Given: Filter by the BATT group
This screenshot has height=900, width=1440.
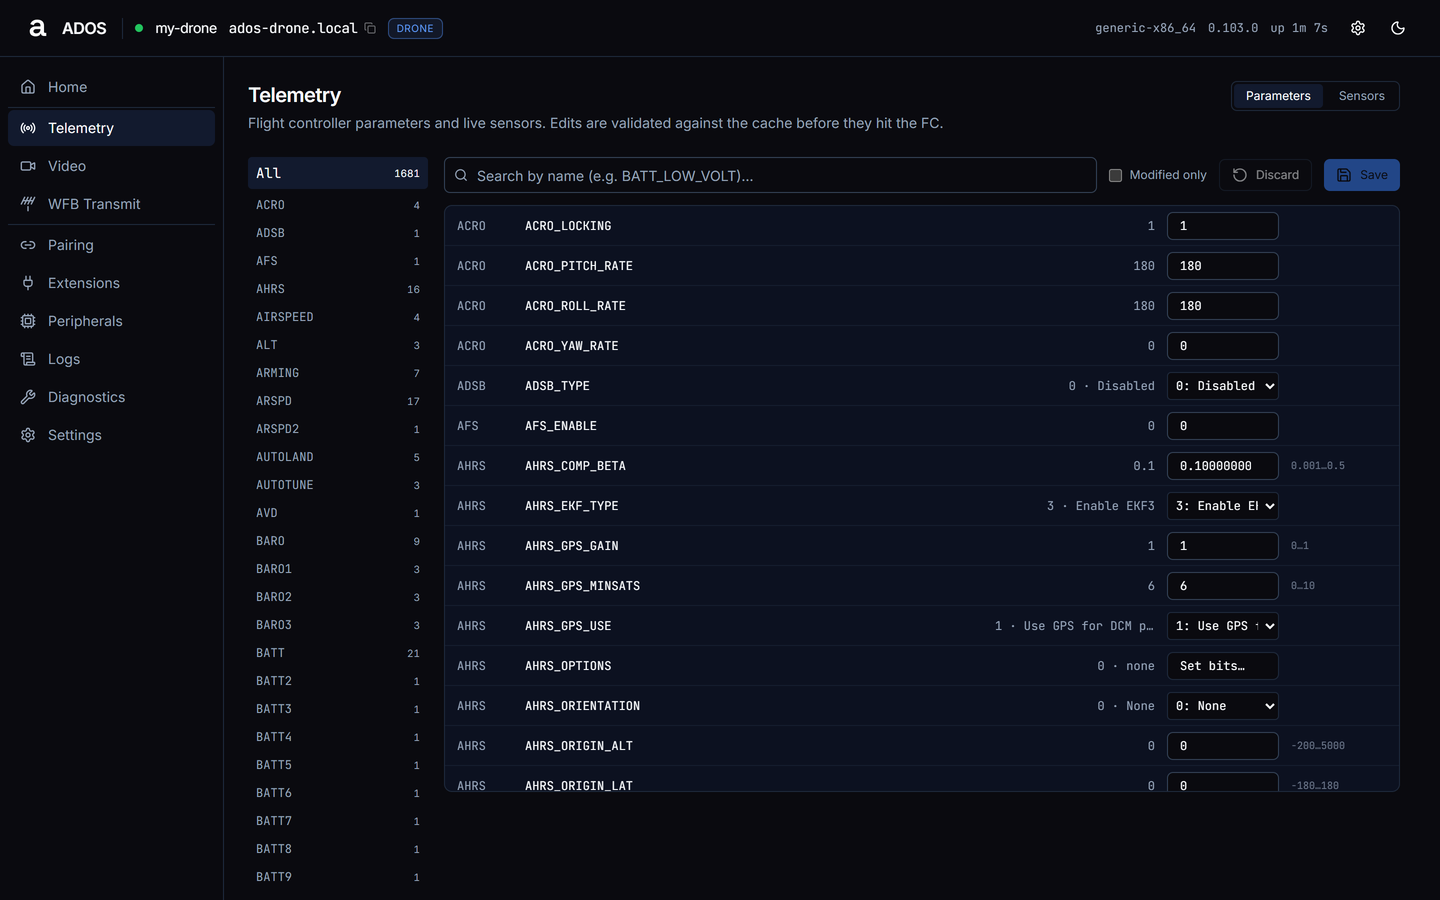Looking at the screenshot, I should [338, 653].
